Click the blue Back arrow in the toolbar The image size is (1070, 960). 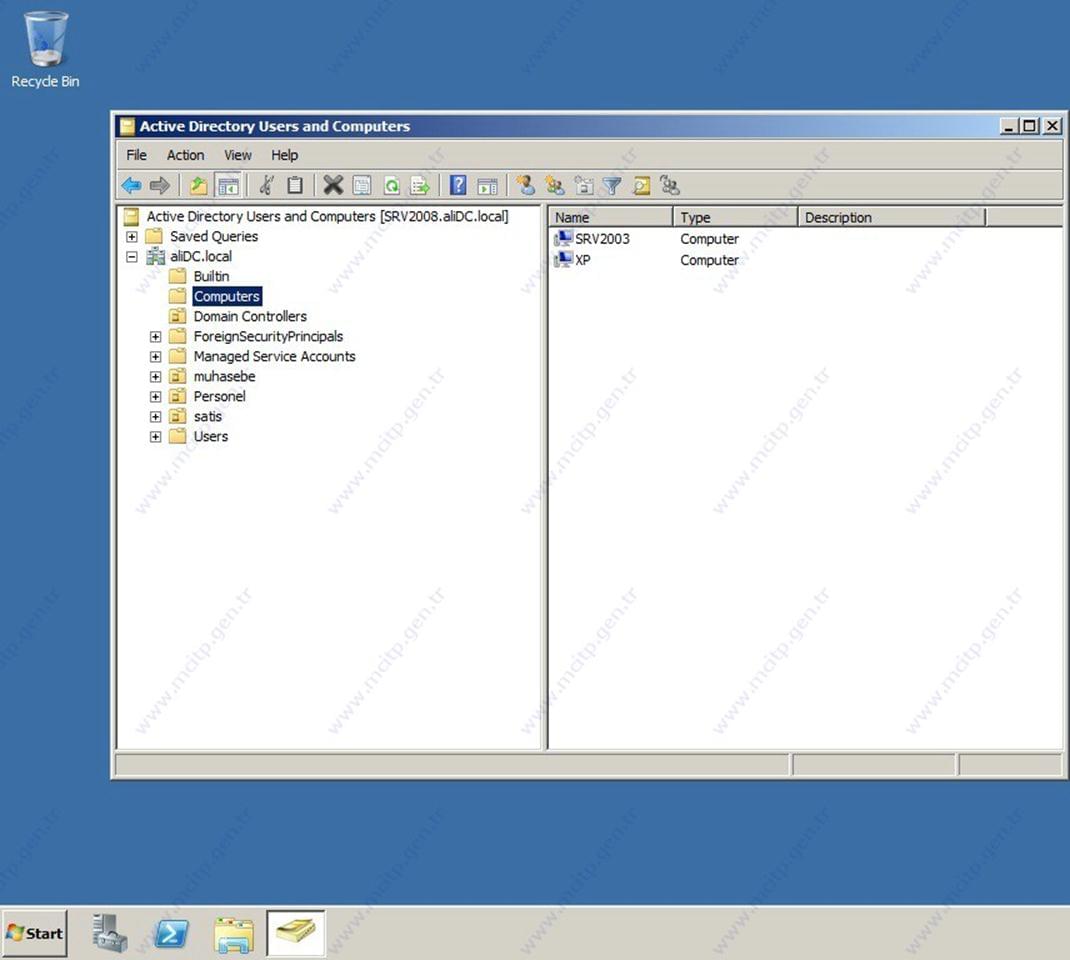[131, 186]
